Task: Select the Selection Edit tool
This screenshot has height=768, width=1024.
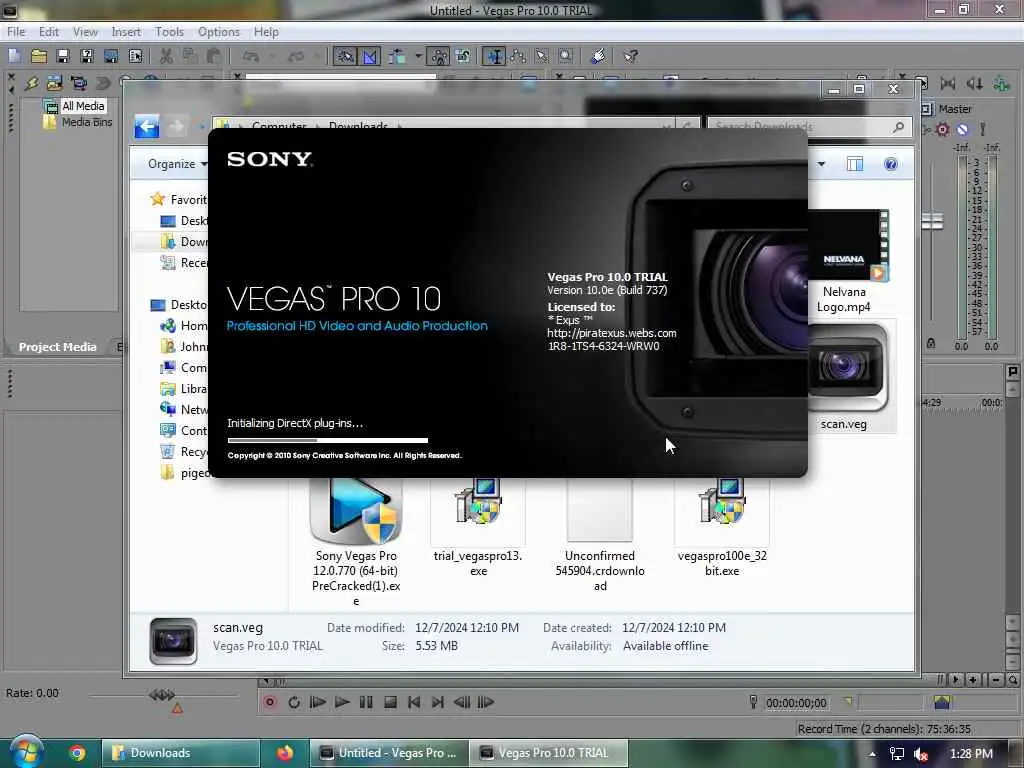Action: click(542, 56)
